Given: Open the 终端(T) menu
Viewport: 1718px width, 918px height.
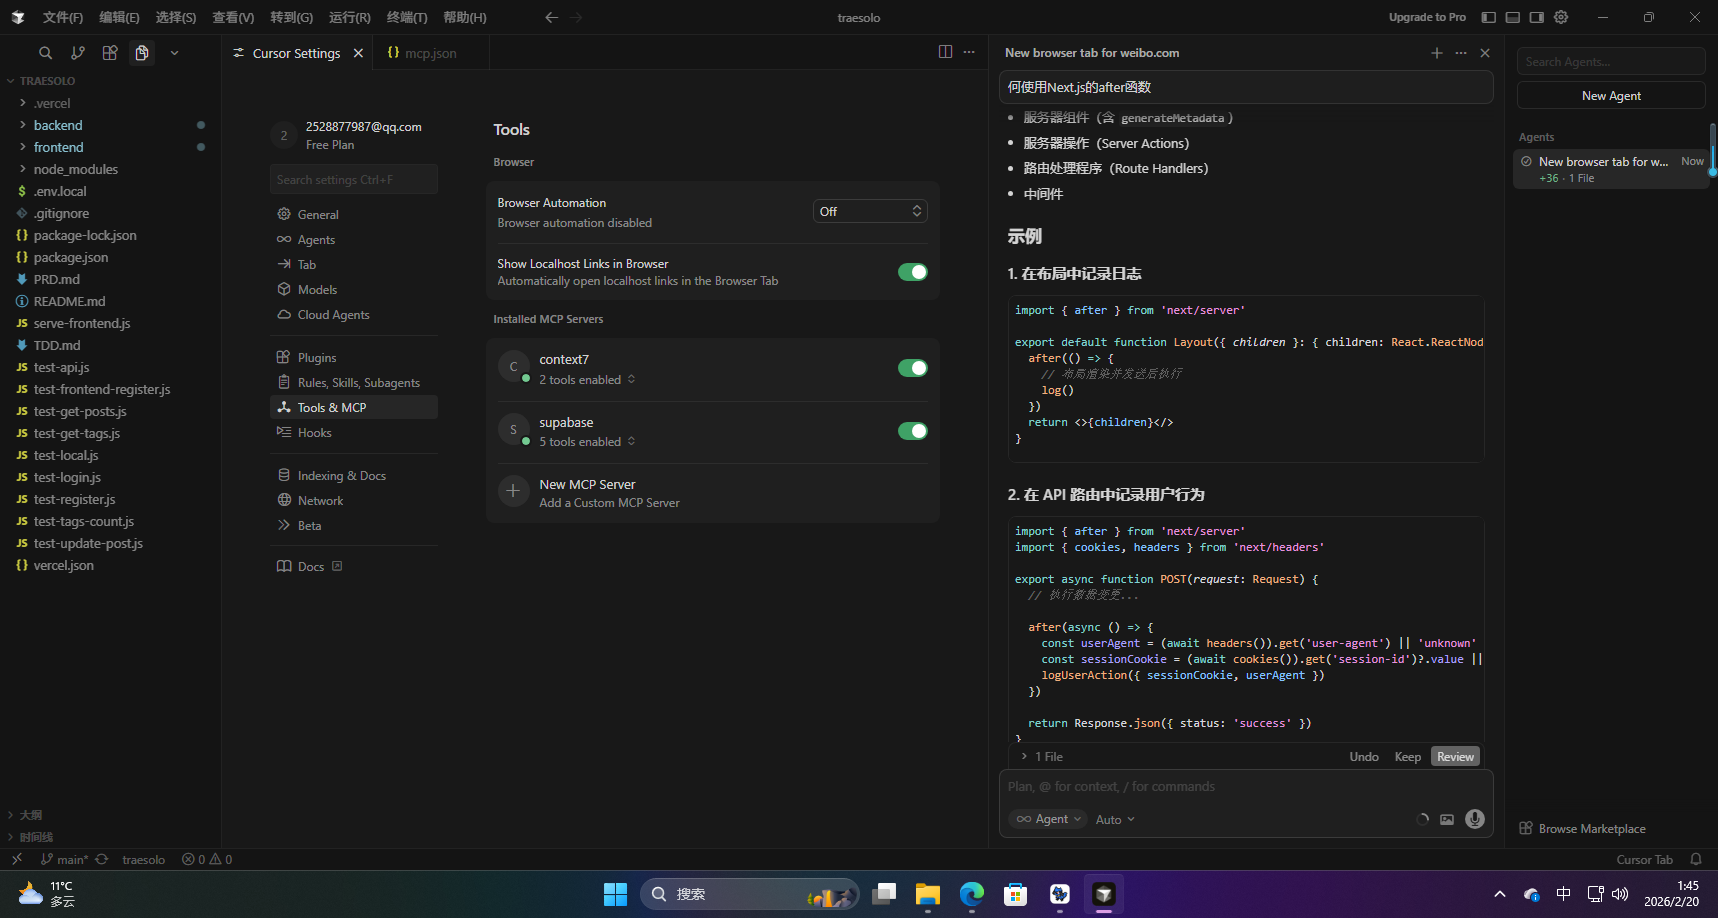Looking at the screenshot, I should click(x=407, y=17).
